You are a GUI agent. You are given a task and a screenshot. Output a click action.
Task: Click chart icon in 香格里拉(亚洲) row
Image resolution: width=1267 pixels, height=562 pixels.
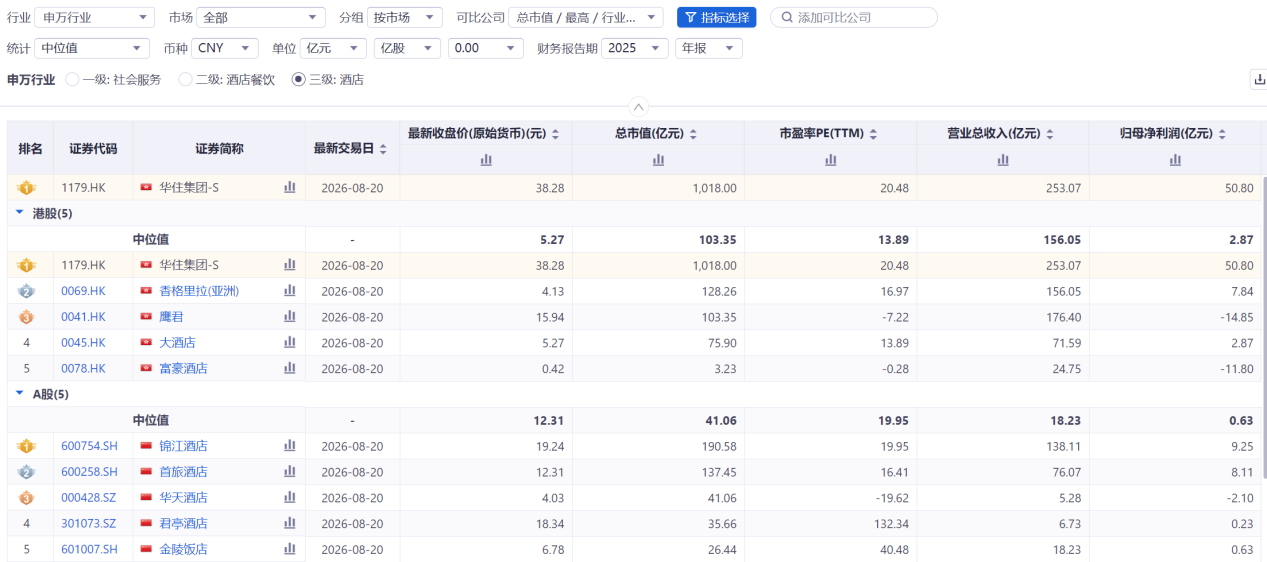(x=290, y=291)
